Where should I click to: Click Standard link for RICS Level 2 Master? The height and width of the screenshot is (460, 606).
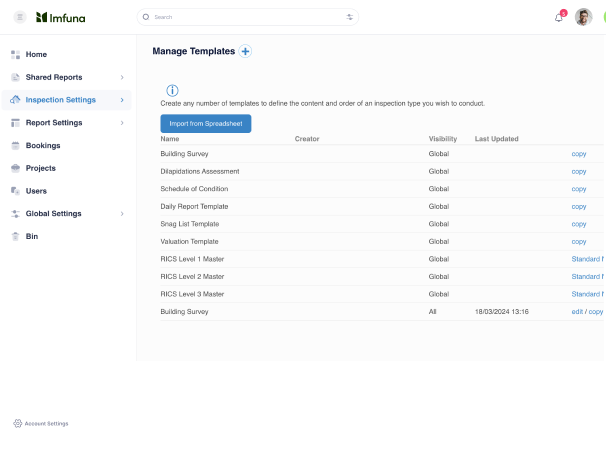pos(587,276)
